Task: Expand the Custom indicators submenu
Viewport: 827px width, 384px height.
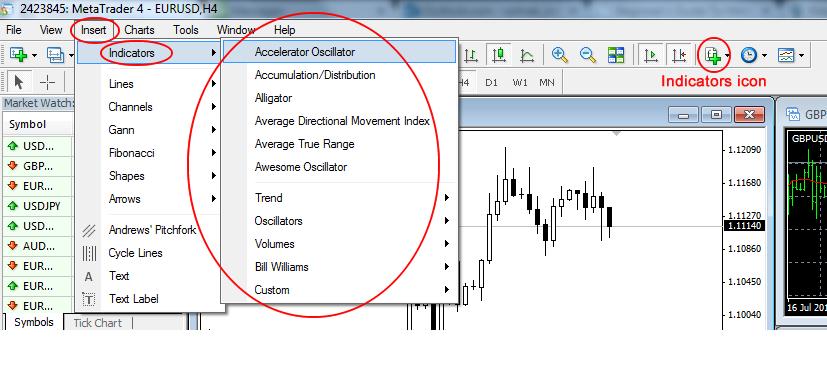Action: pos(339,290)
